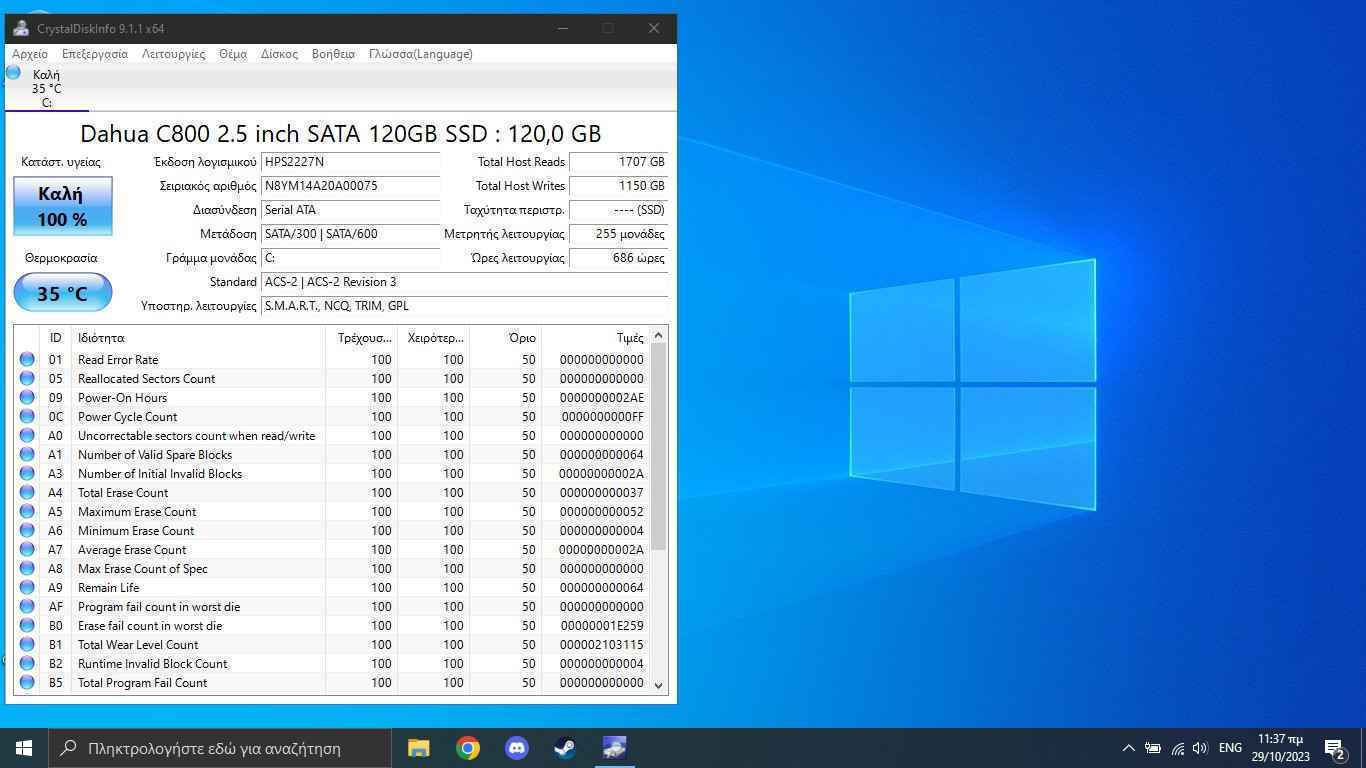Click the supported features field S.M.A.R.T., NCQ, TRIM, GPL
The width and height of the screenshot is (1366, 768).
464,306
